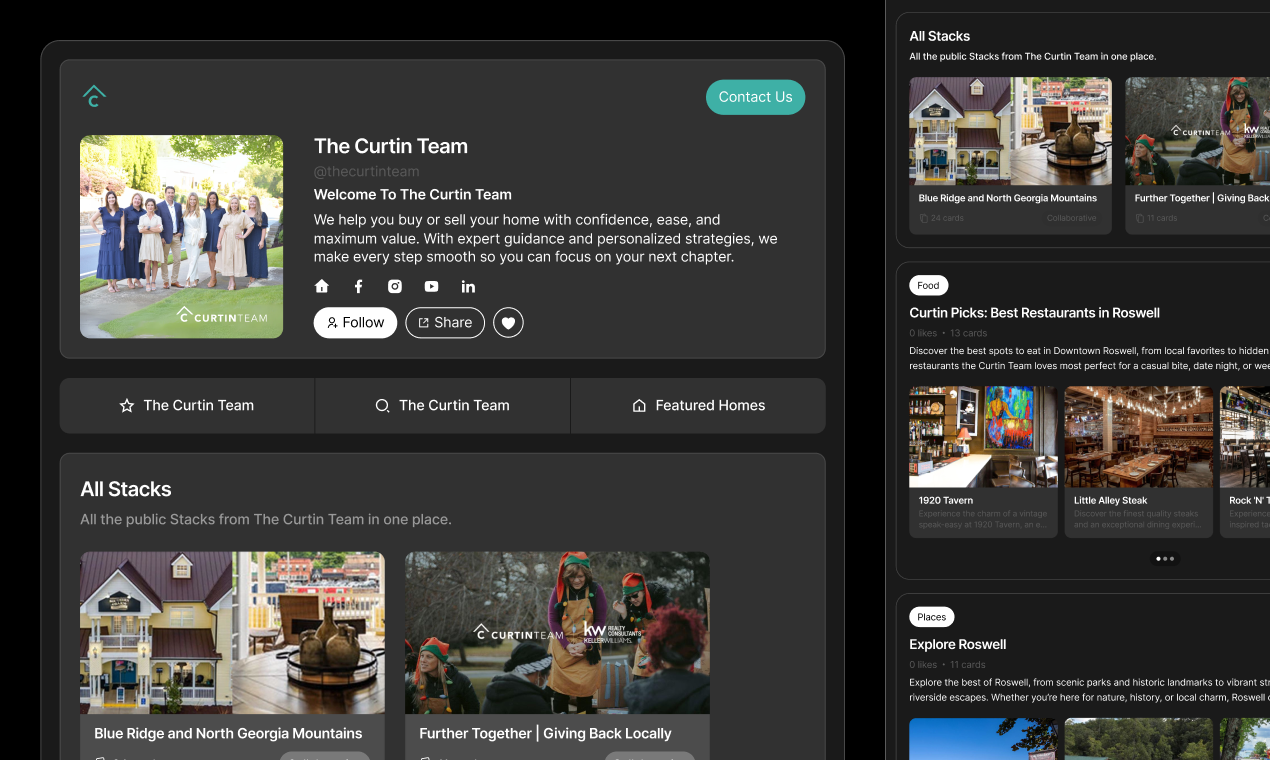The width and height of the screenshot is (1270, 760).
Task: Select the search The Curtin Team tab
Action: pyautogui.click(x=443, y=406)
